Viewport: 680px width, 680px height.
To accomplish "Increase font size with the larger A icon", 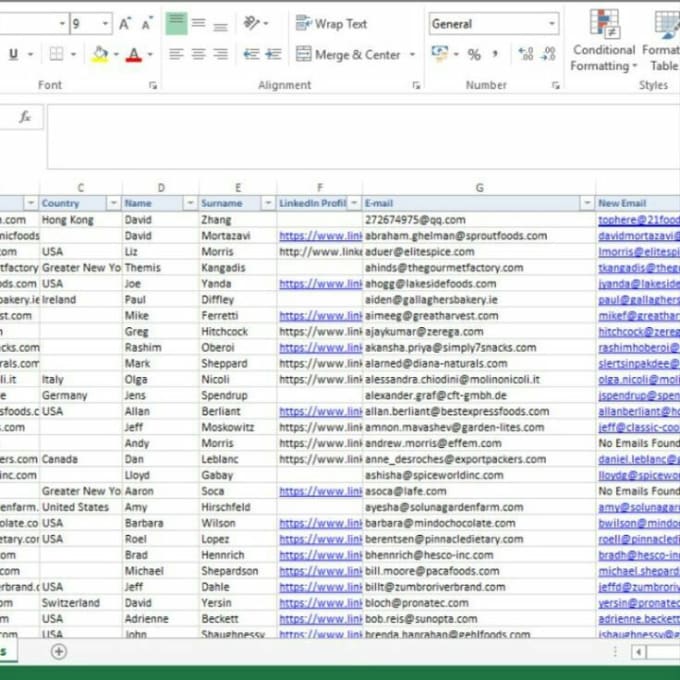I will click(124, 24).
